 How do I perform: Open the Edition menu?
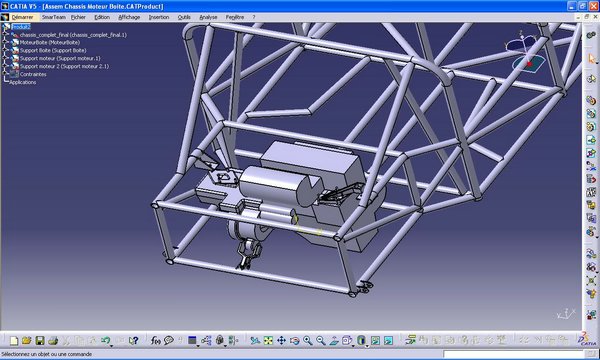coord(102,17)
